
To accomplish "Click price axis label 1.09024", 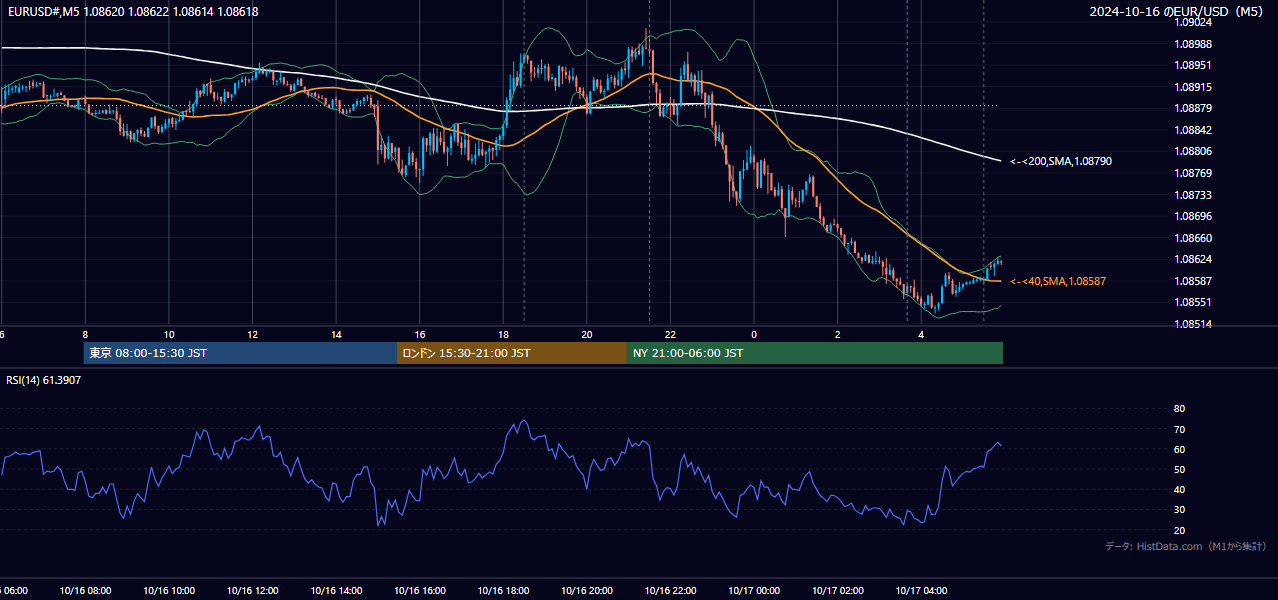I will 1193,22.
